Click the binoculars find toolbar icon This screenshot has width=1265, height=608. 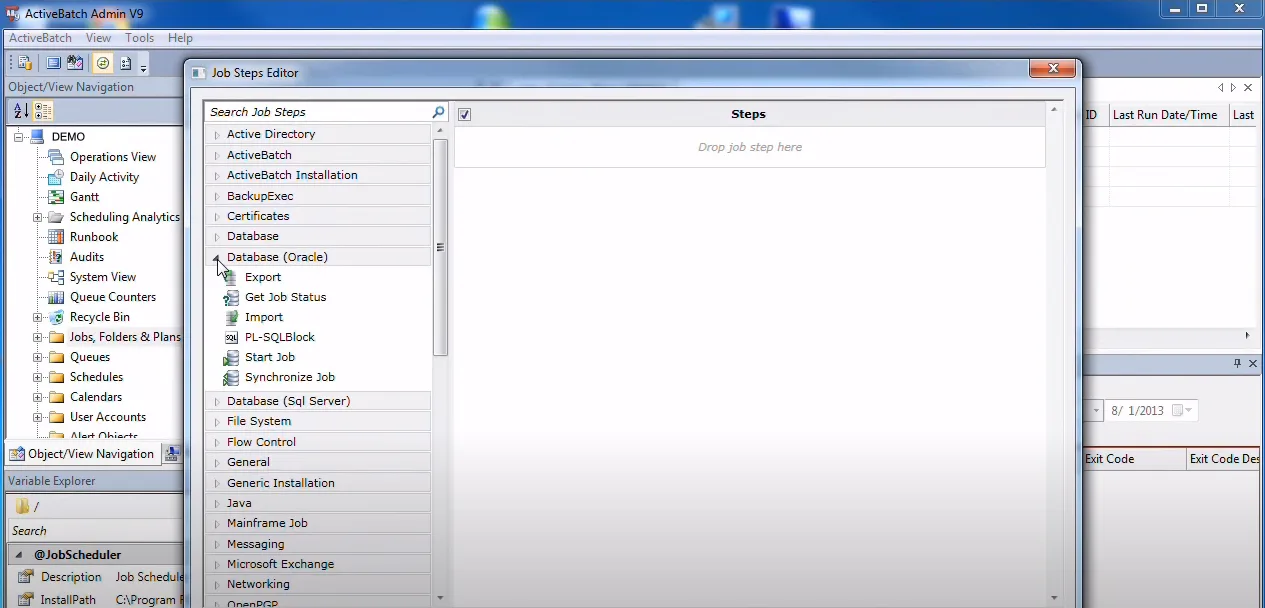pyautogui.click(x=75, y=63)
